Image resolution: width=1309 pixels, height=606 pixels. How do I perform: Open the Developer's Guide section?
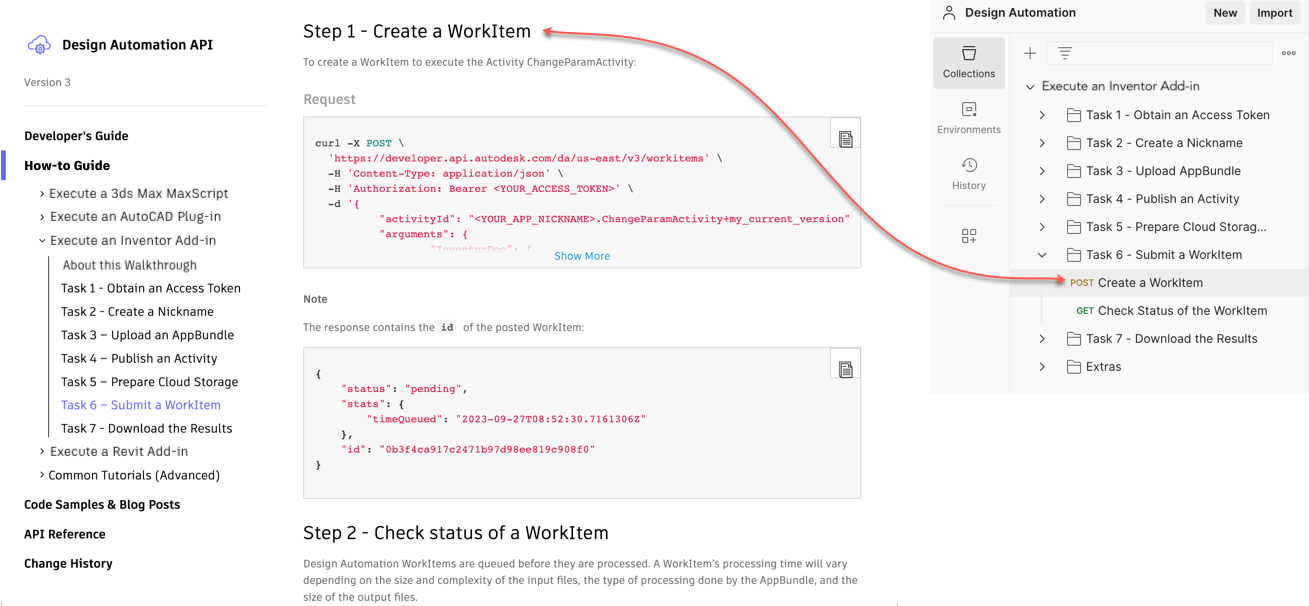coord(76,136)
